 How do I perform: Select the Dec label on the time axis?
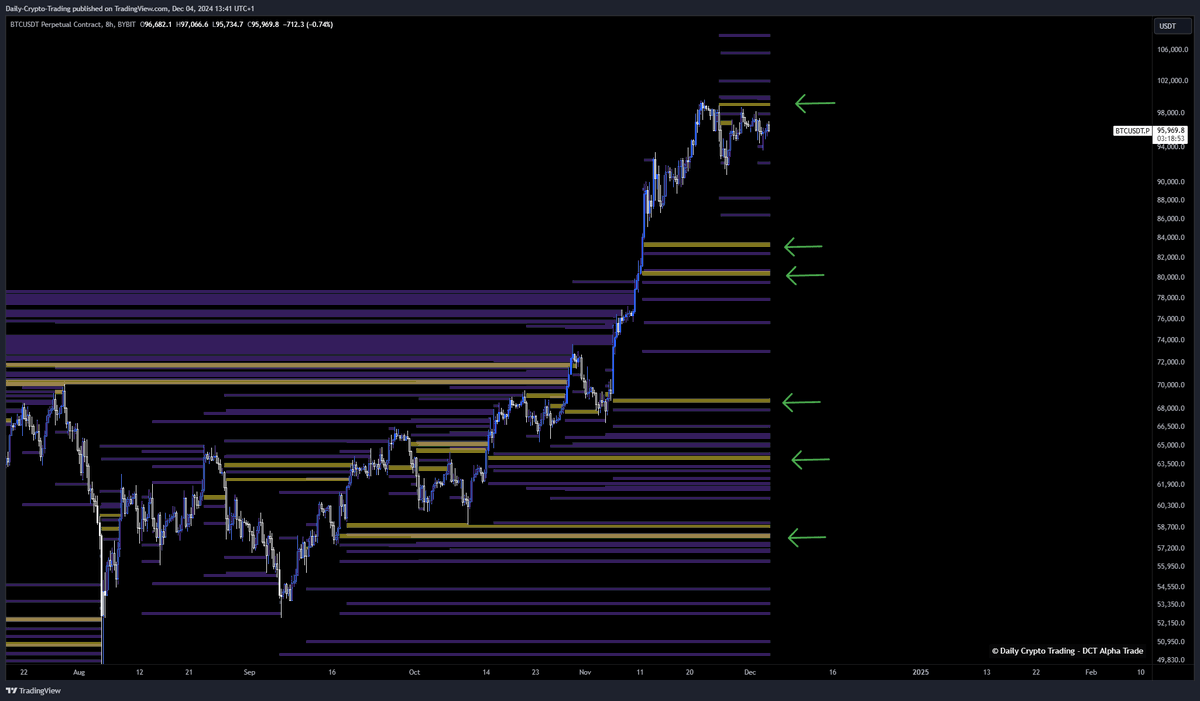pos(750,673)
